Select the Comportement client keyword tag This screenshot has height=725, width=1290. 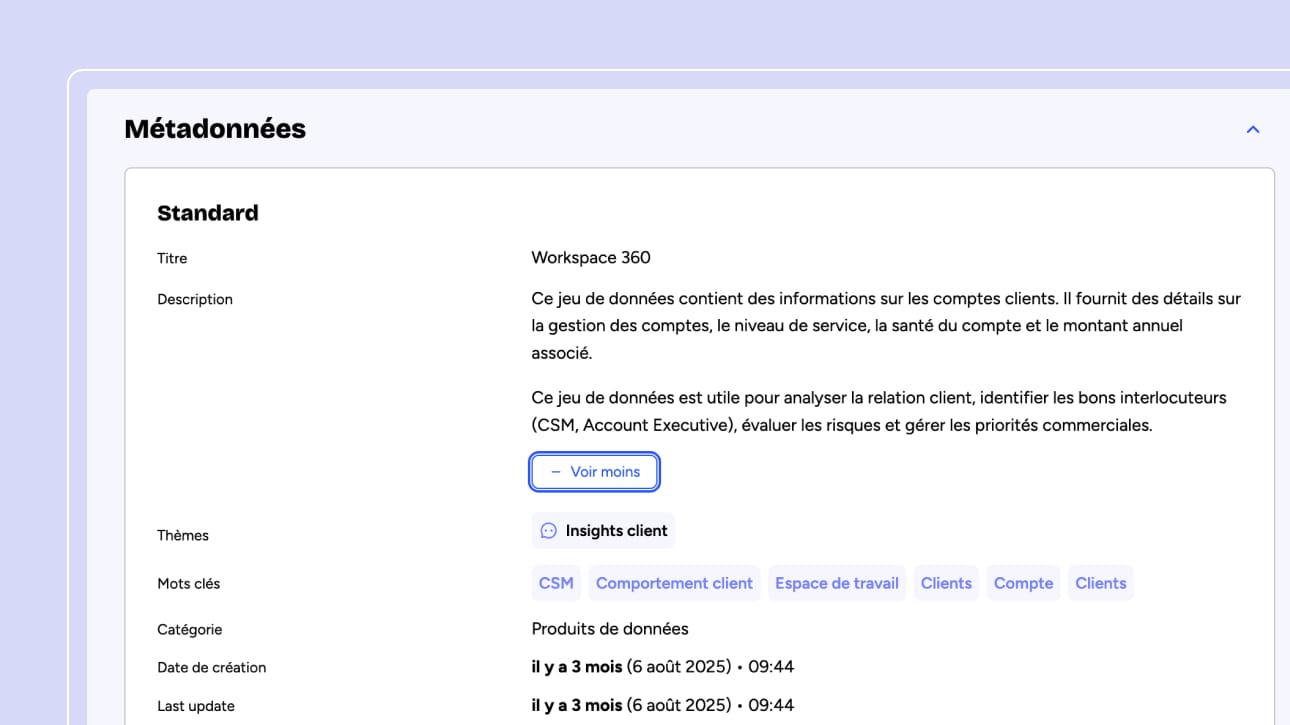tap(674, 583)
